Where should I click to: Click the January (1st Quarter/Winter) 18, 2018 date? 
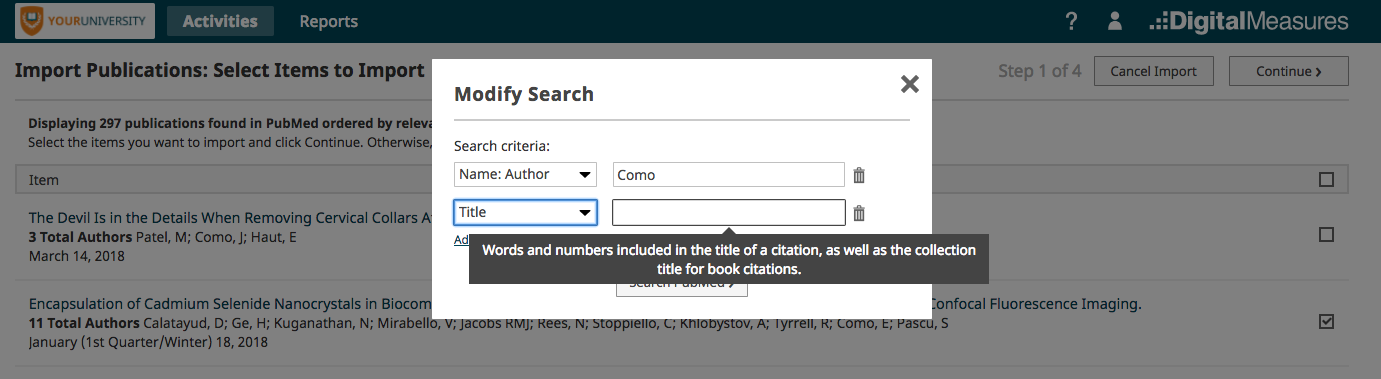148,341
